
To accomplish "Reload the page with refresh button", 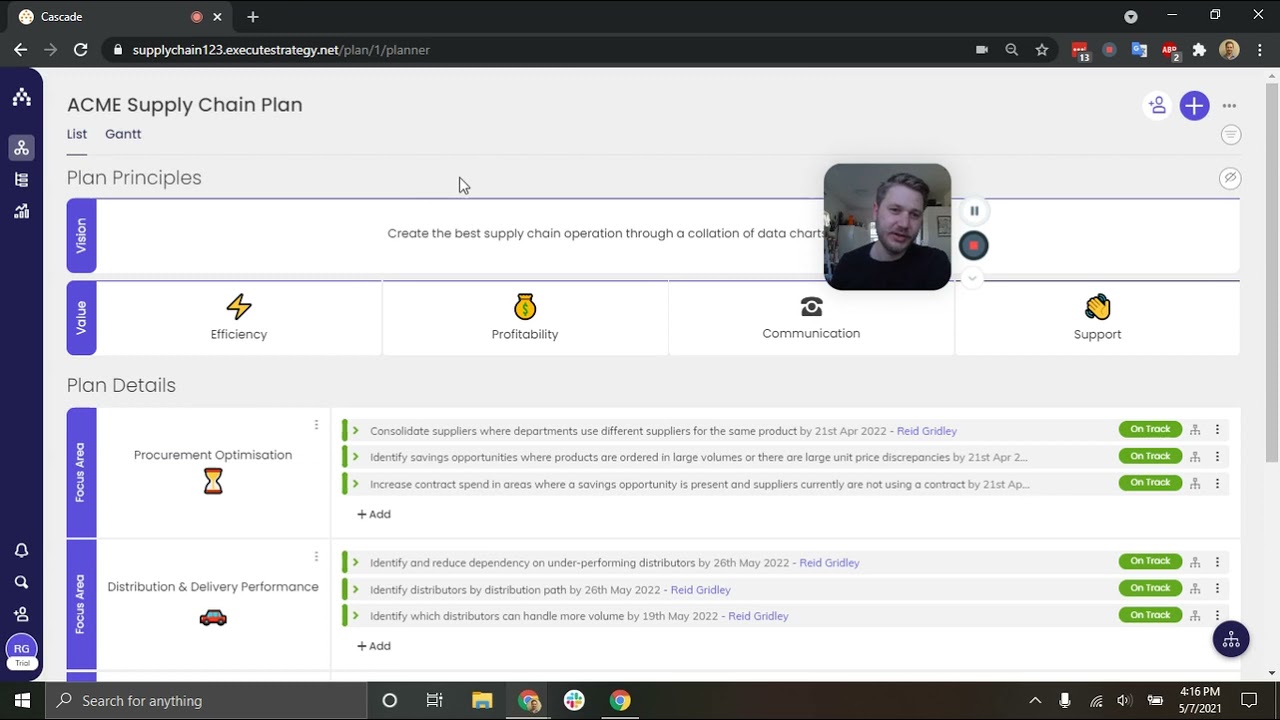I will point(81,50).
